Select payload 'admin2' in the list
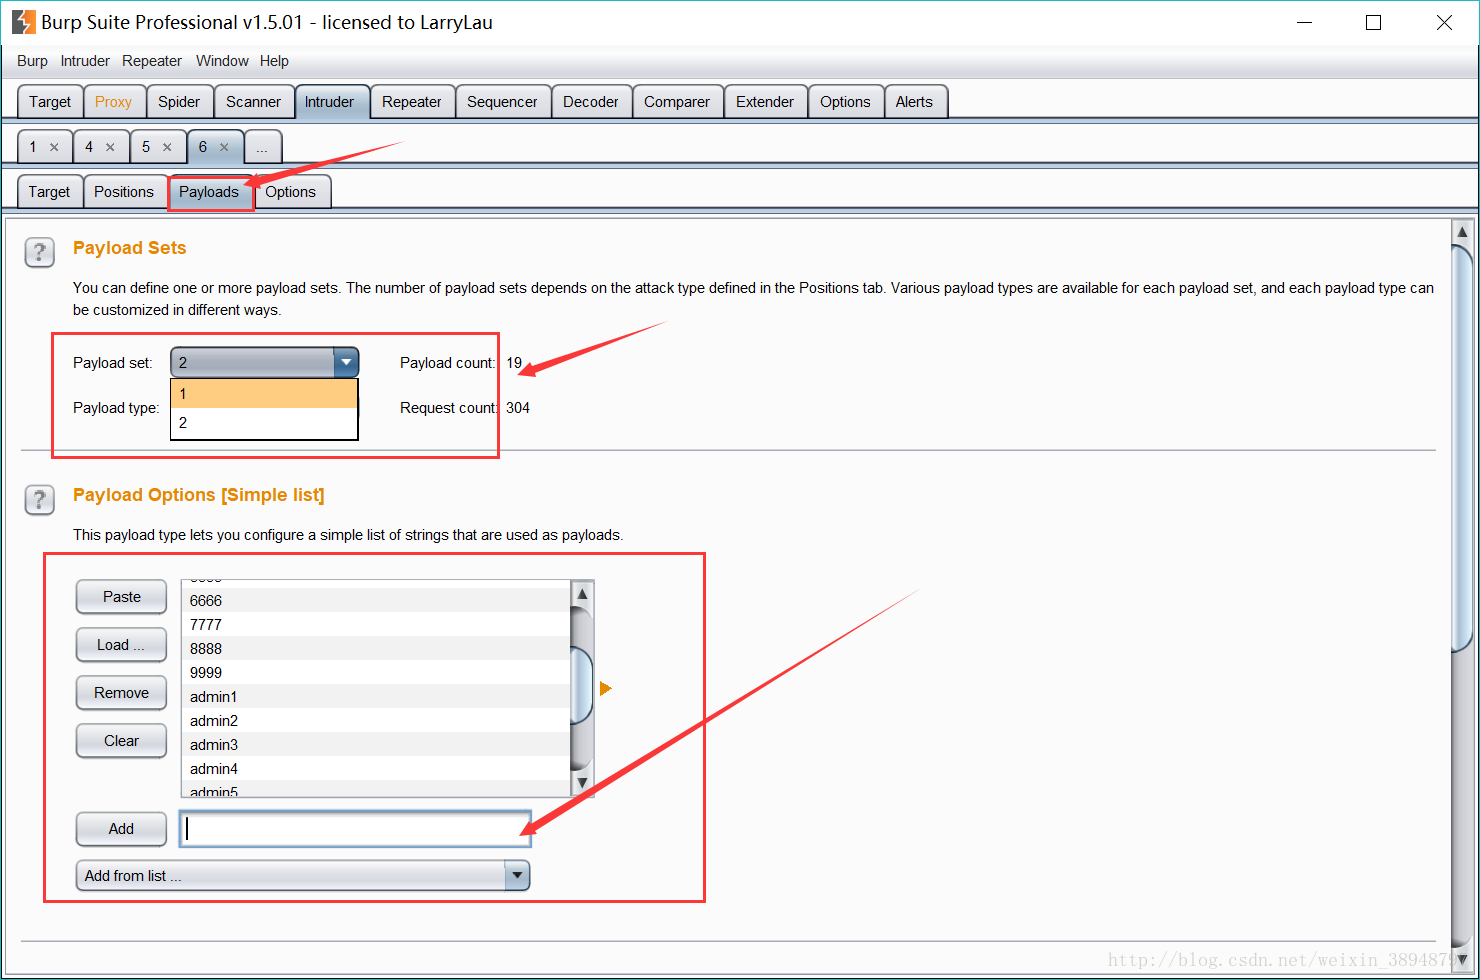Viewport: 1480px width, 980px height. tap(376, 721)
